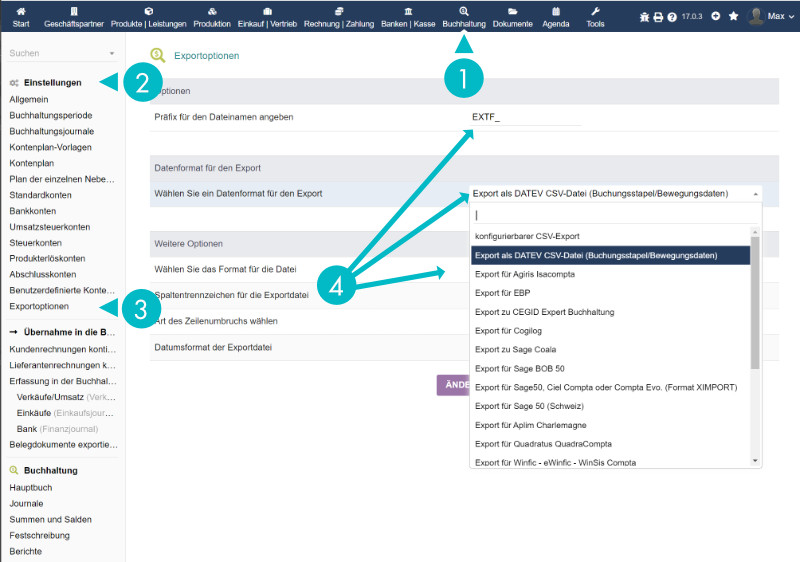Select Export für Quadratus QuadraCompta option
This screenshot has height=562, width=800.
tap(611, 444)
